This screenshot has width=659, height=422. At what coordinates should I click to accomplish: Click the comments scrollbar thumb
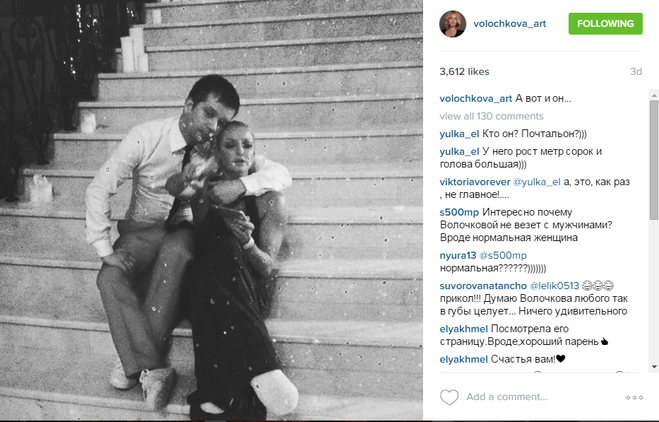(x=654, y=160)
